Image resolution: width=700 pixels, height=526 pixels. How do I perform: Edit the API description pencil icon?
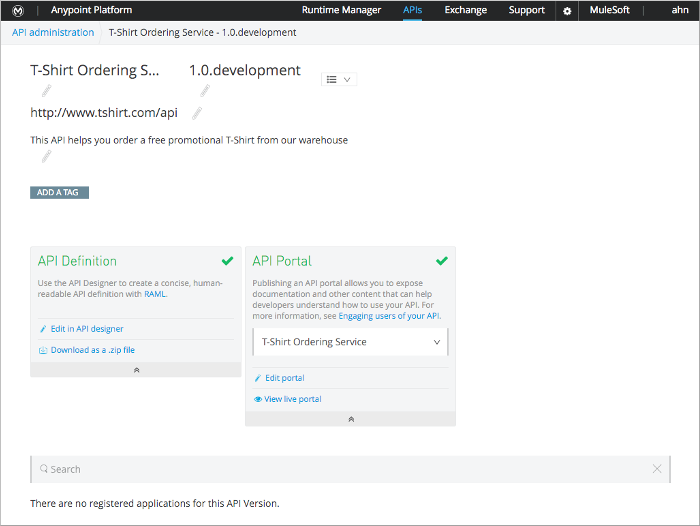tap(46, 156)
